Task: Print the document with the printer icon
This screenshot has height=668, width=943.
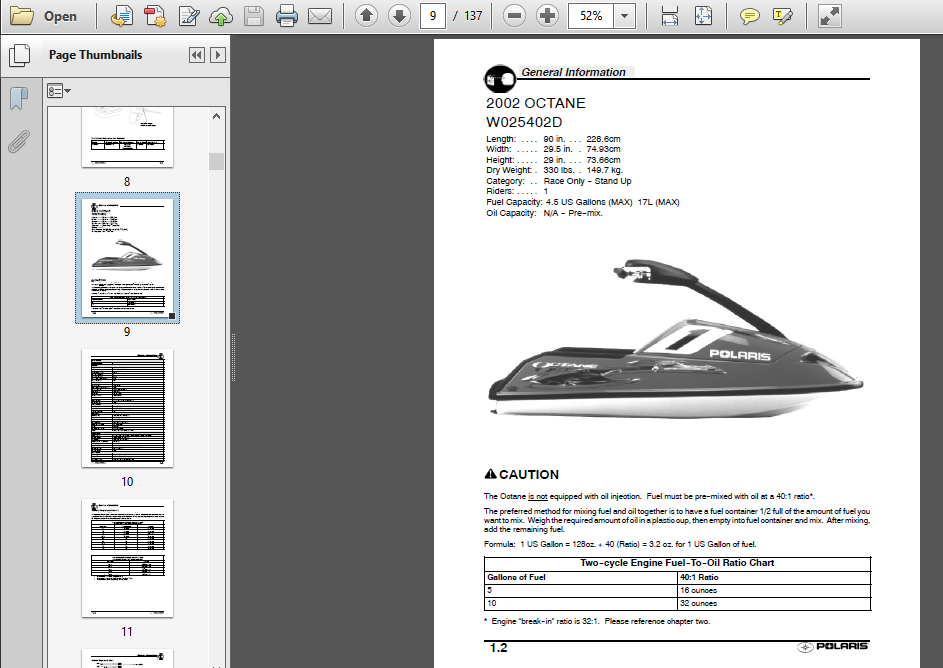Action: [x=287, y=16]
